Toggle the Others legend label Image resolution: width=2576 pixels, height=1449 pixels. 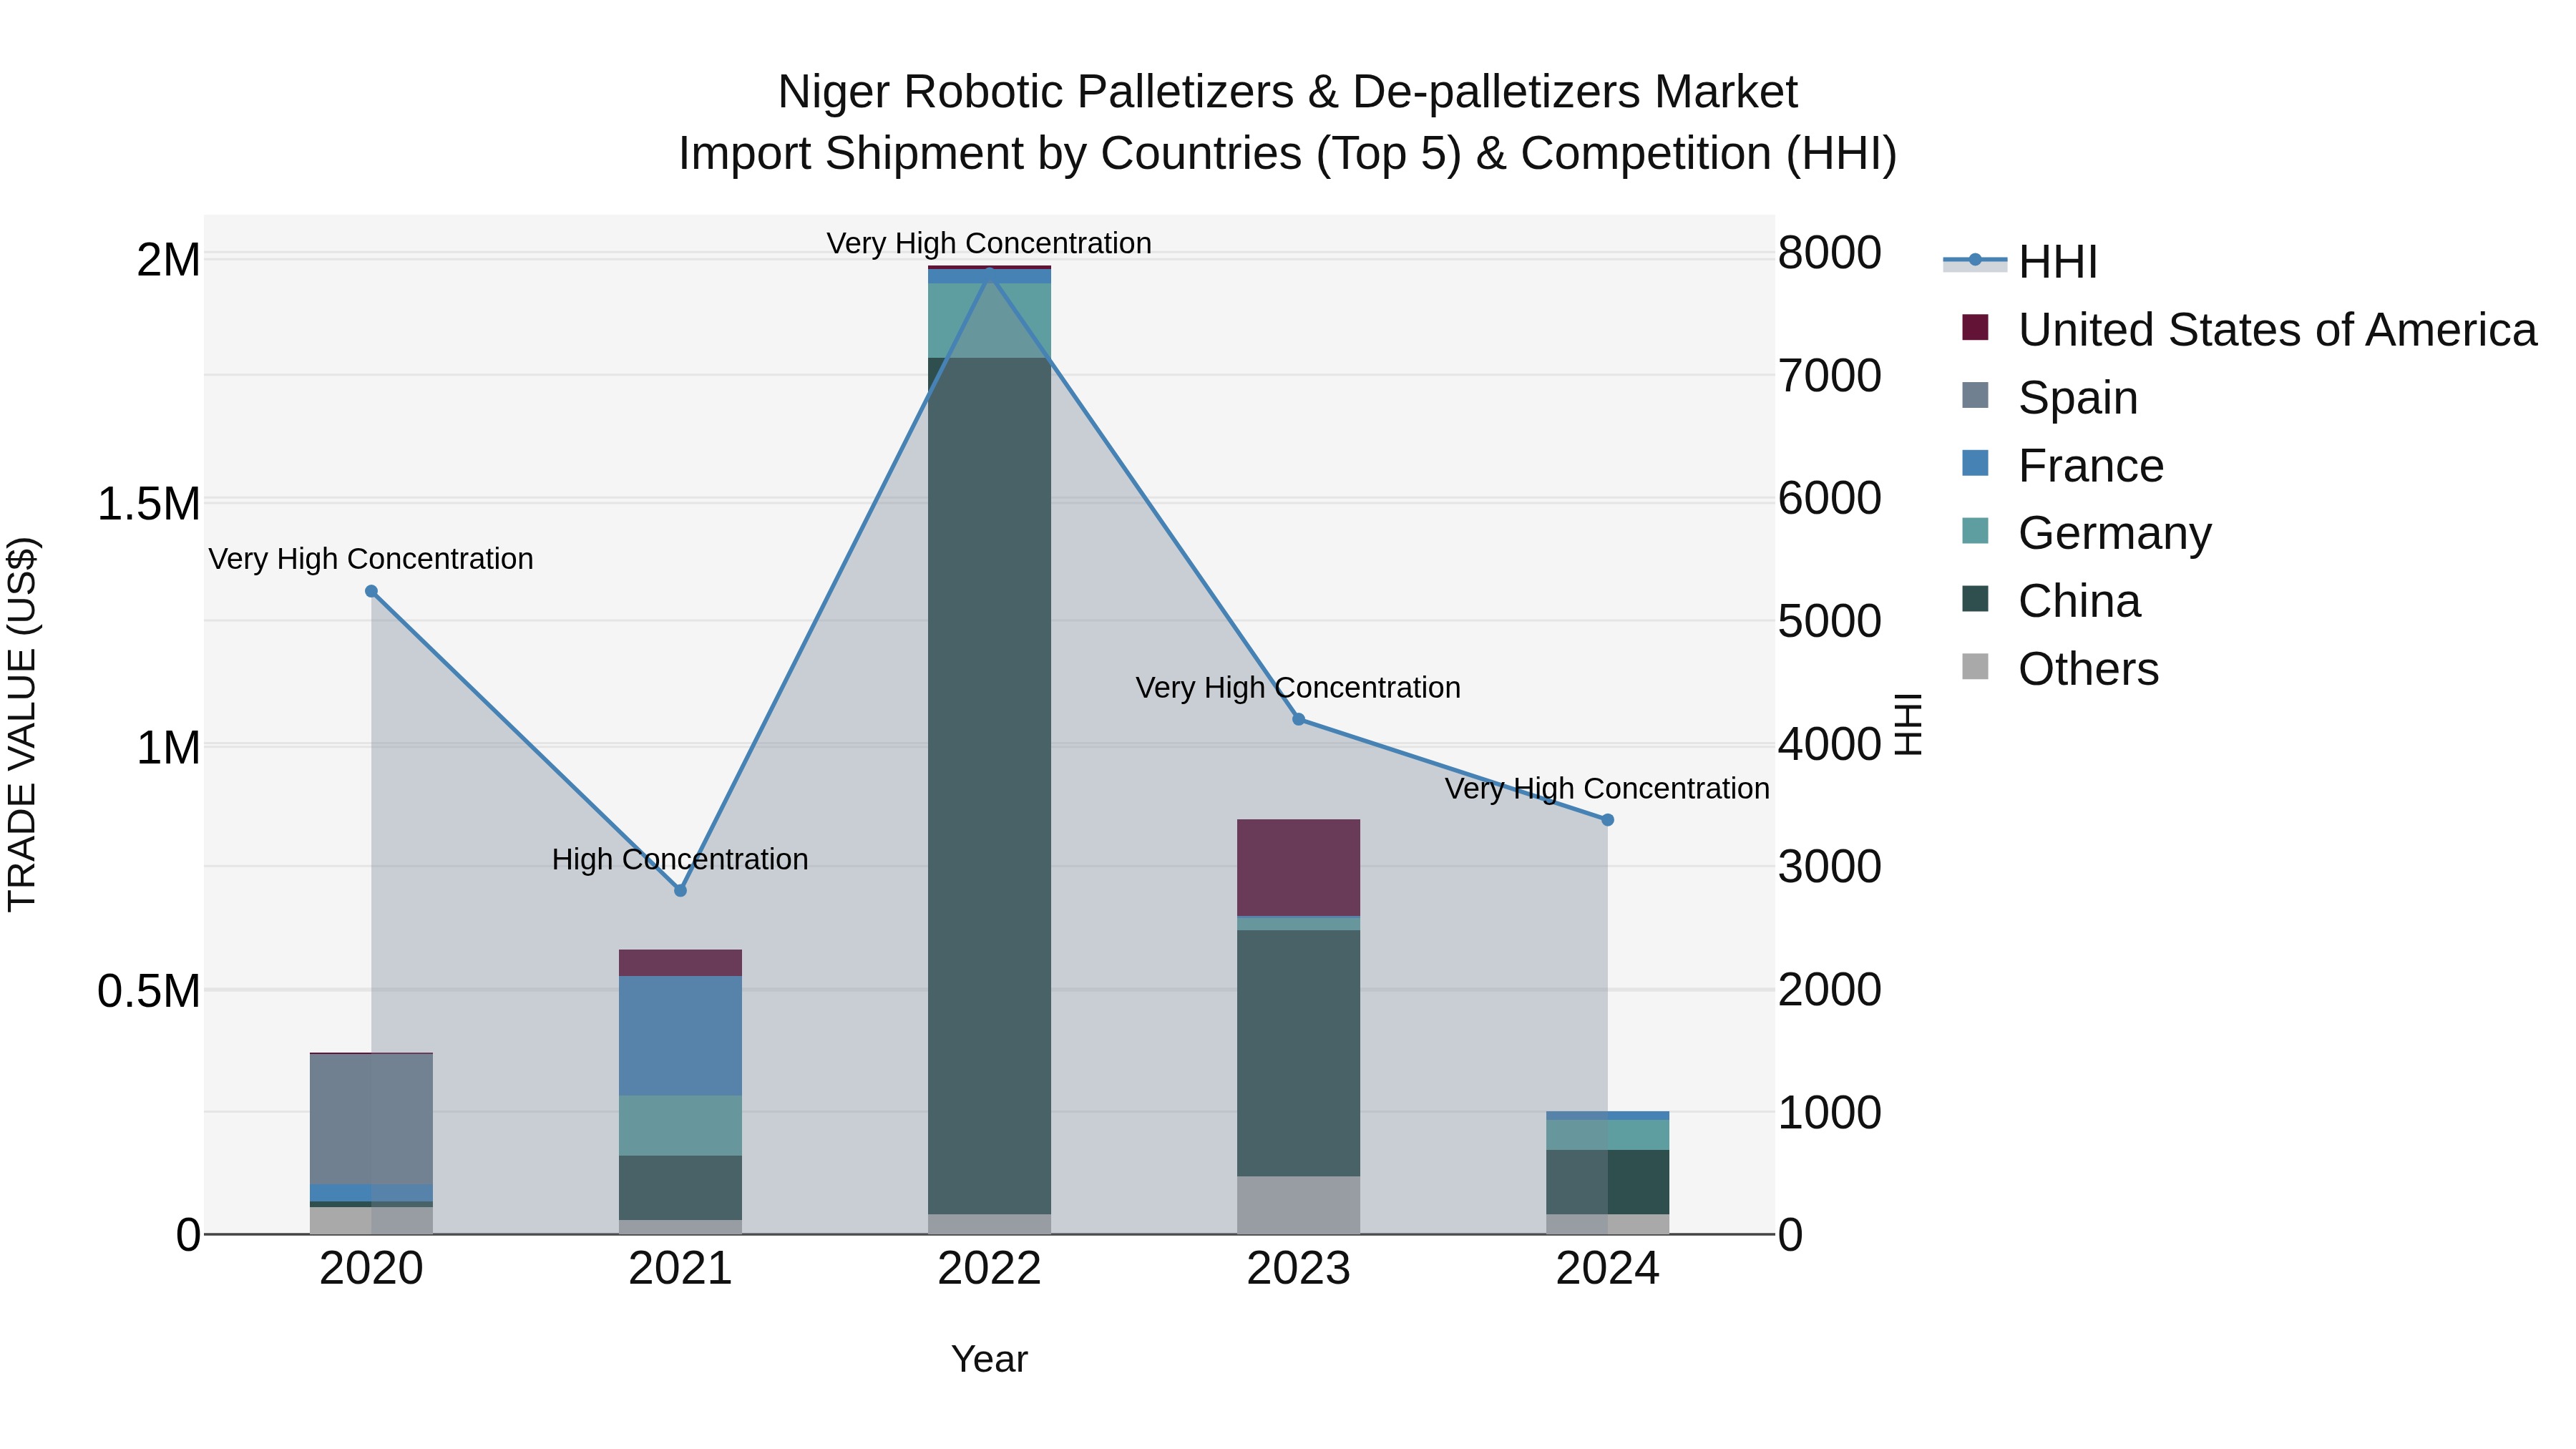[x=2088, y=669]
